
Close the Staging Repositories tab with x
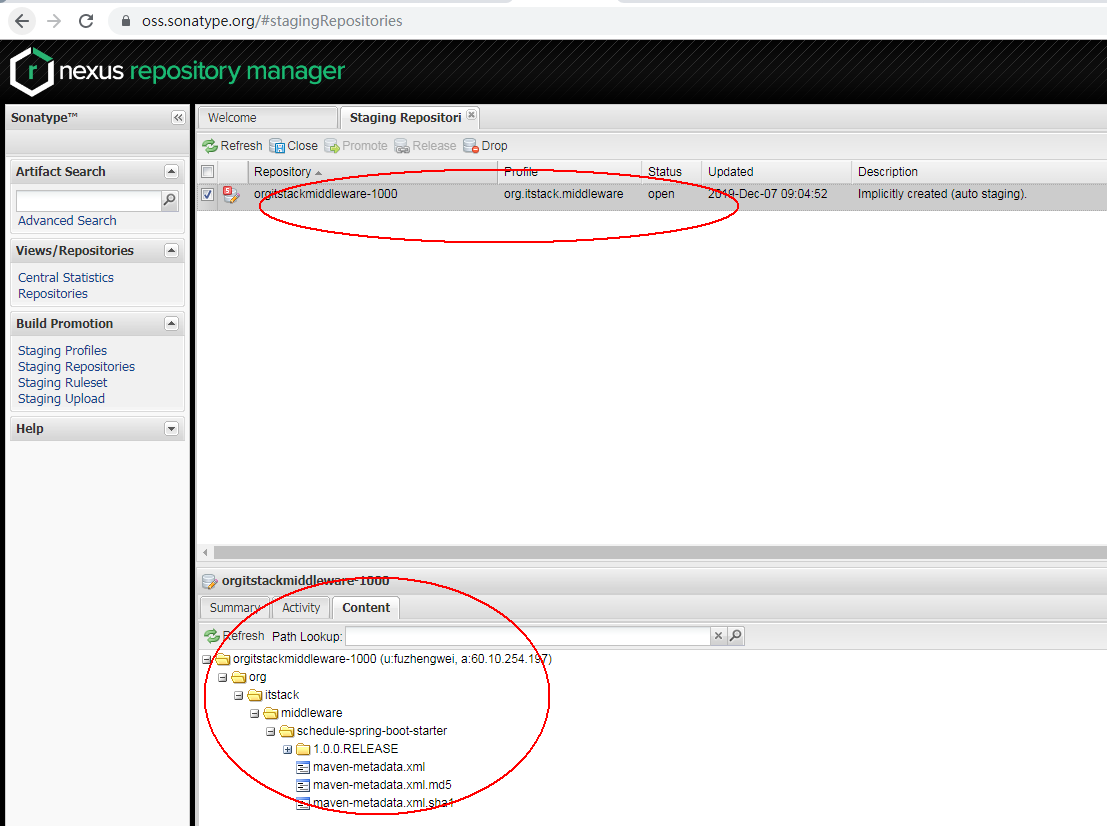tap(472, 114)
